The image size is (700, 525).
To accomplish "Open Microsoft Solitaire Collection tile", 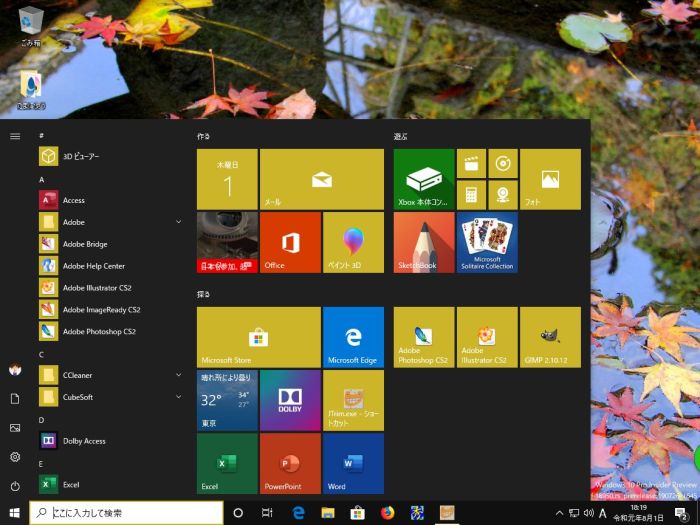I will 487,242.
